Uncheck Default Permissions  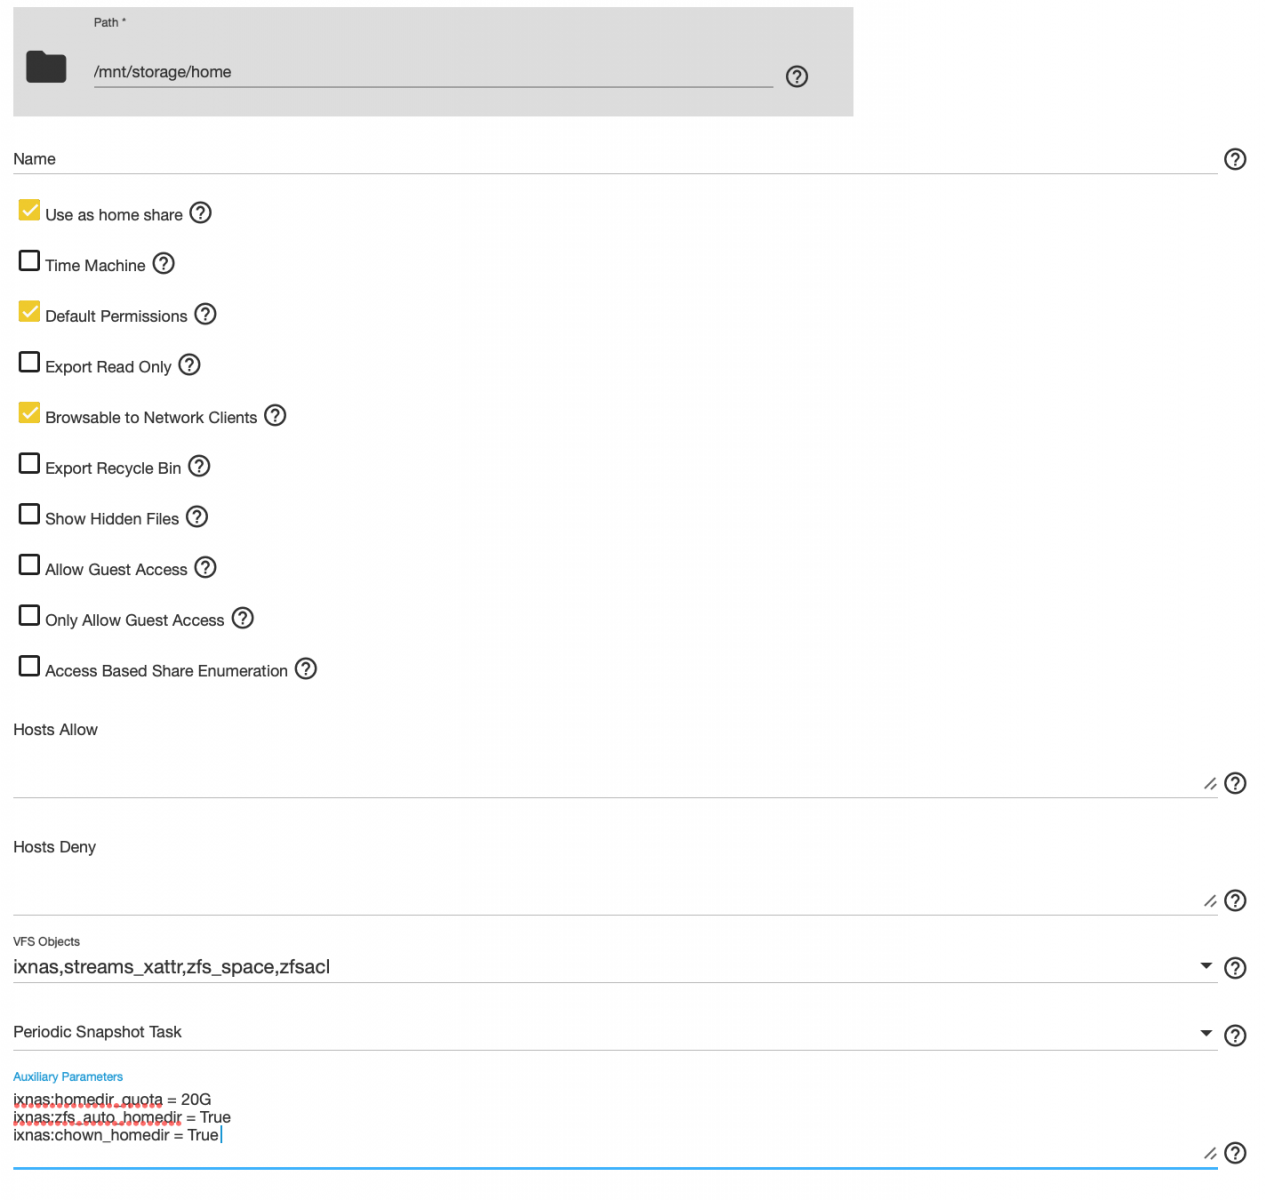coord(30,312)
